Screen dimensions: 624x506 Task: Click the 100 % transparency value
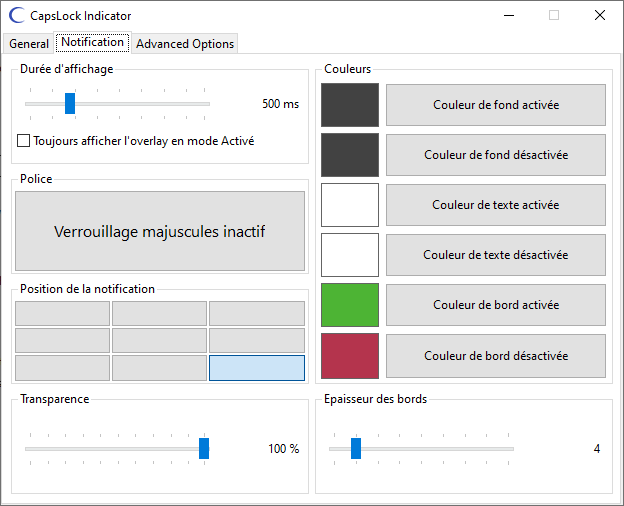[284, 449]
